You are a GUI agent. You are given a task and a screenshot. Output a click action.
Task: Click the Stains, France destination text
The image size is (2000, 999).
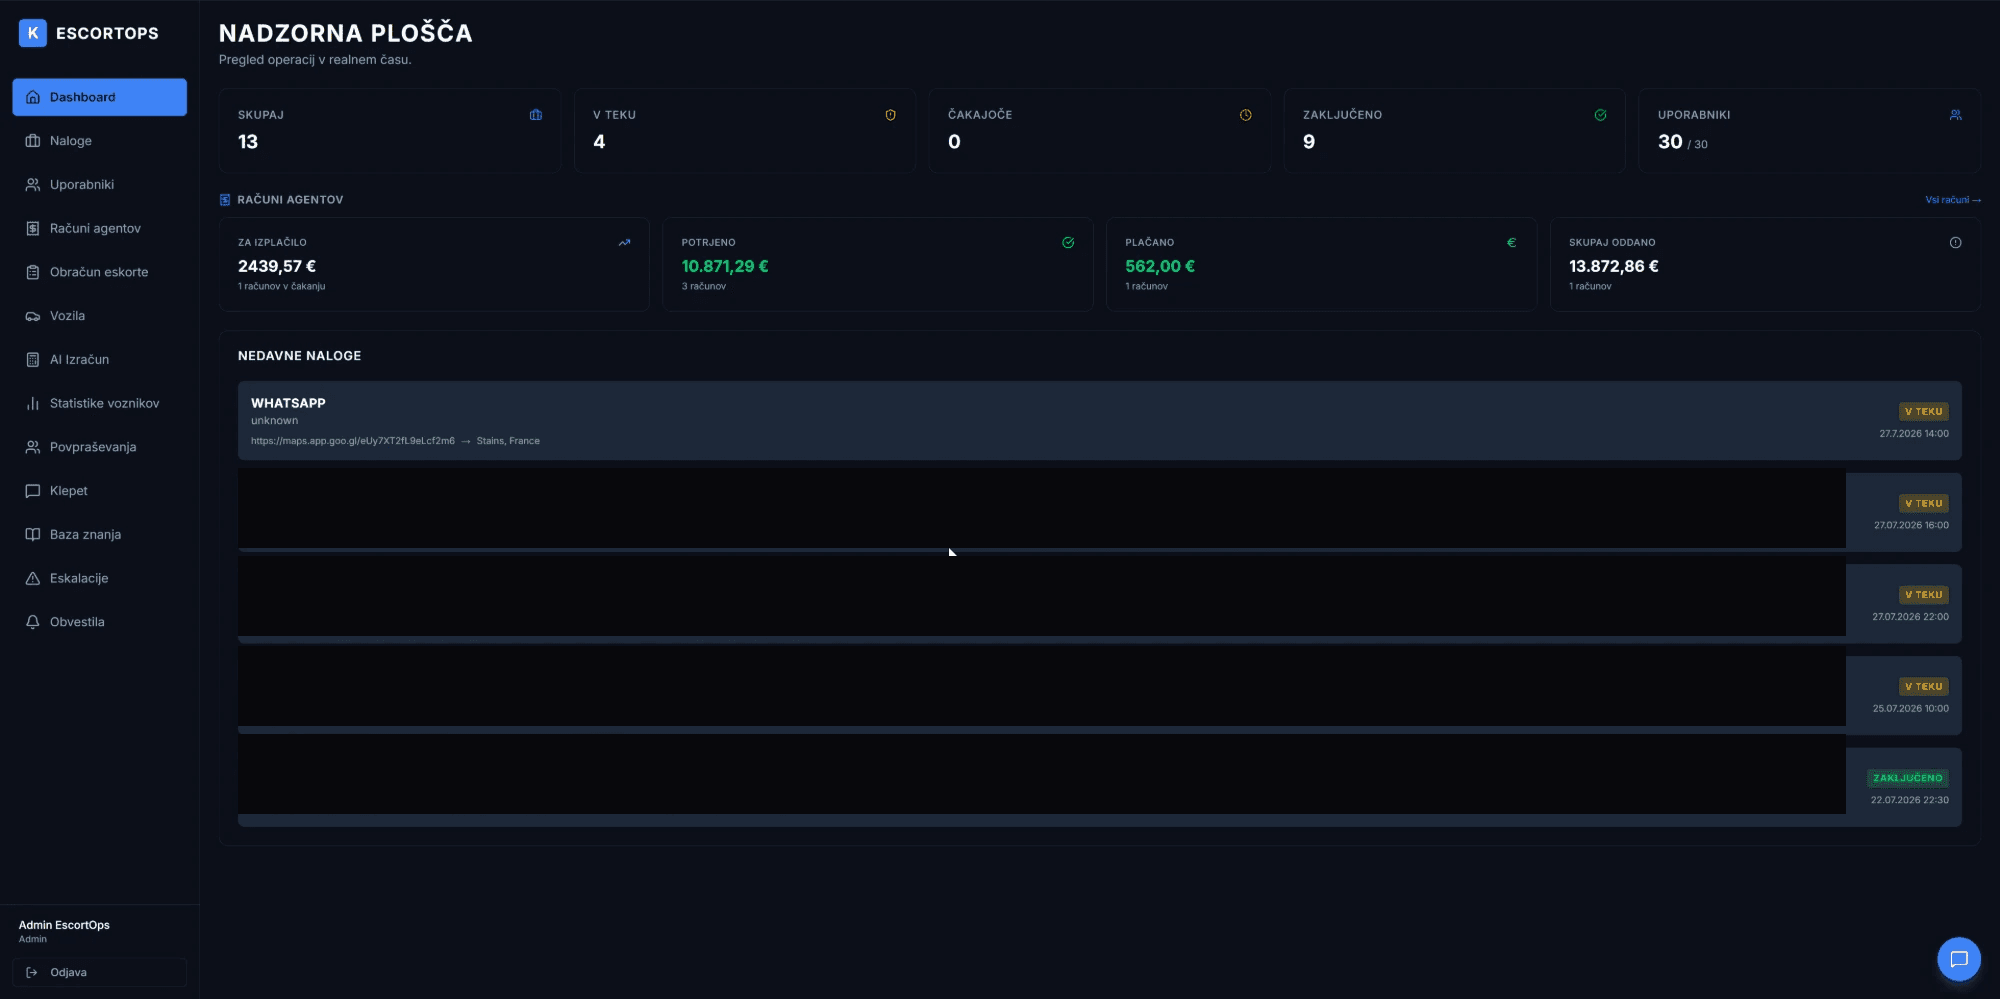click(x=508, y=441)
